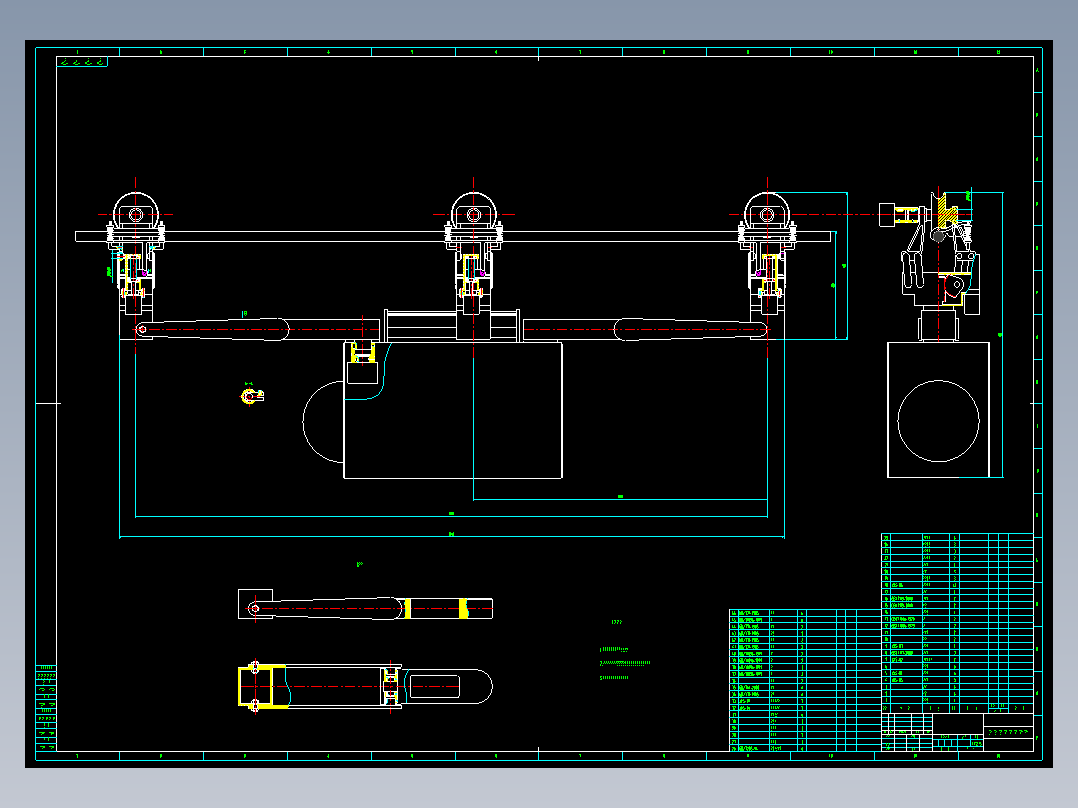The image size is (1078, 808).
Task: Select the three-line green notes block
Action: click(x=625, y=663)
